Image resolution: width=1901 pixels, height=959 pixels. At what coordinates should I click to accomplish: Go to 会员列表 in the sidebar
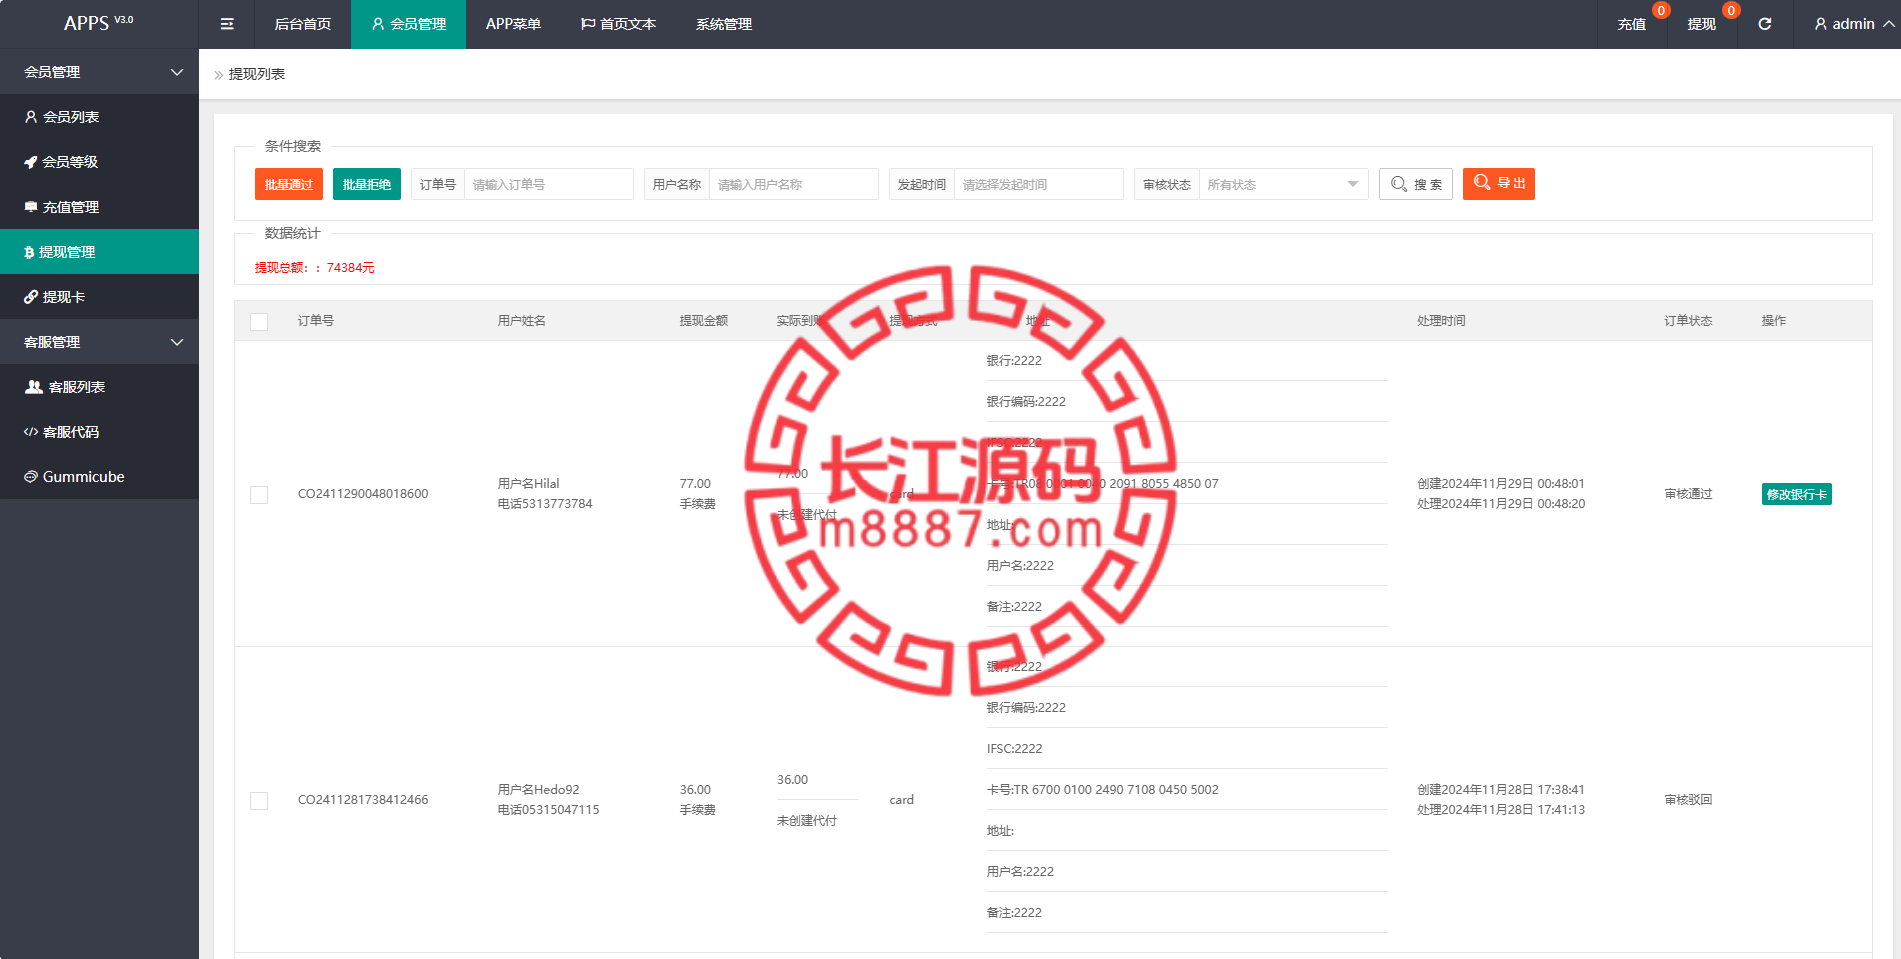click(x=99, y=117)
